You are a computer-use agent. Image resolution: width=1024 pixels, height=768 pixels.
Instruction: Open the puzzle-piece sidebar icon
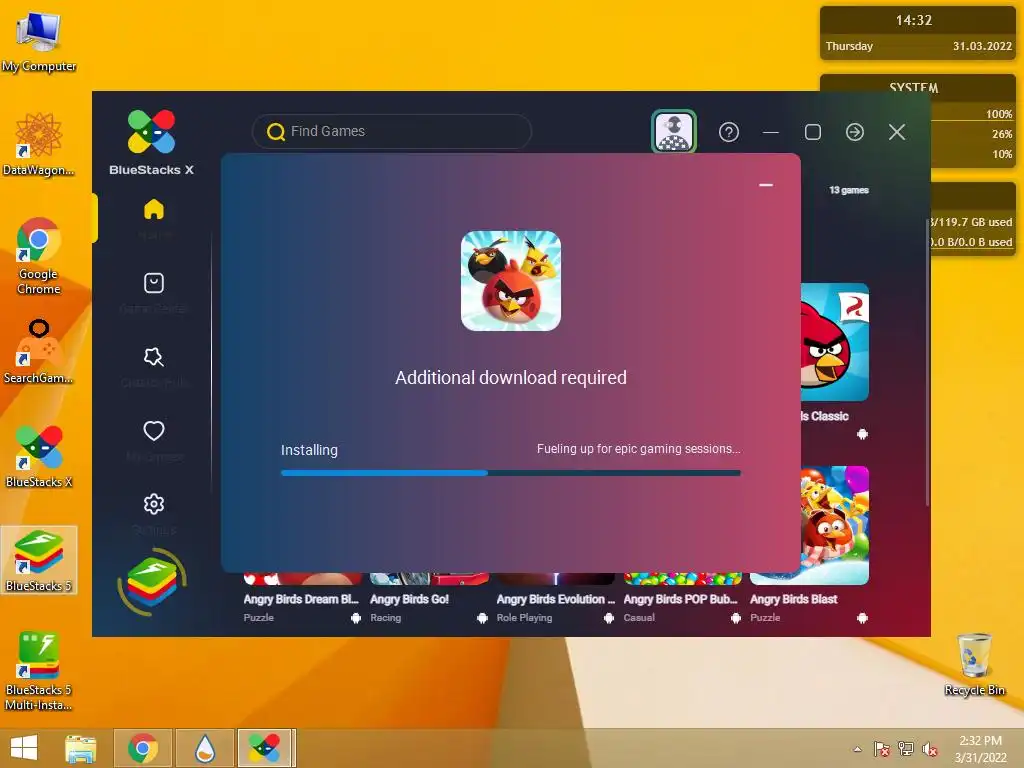(x=153, y=357)
